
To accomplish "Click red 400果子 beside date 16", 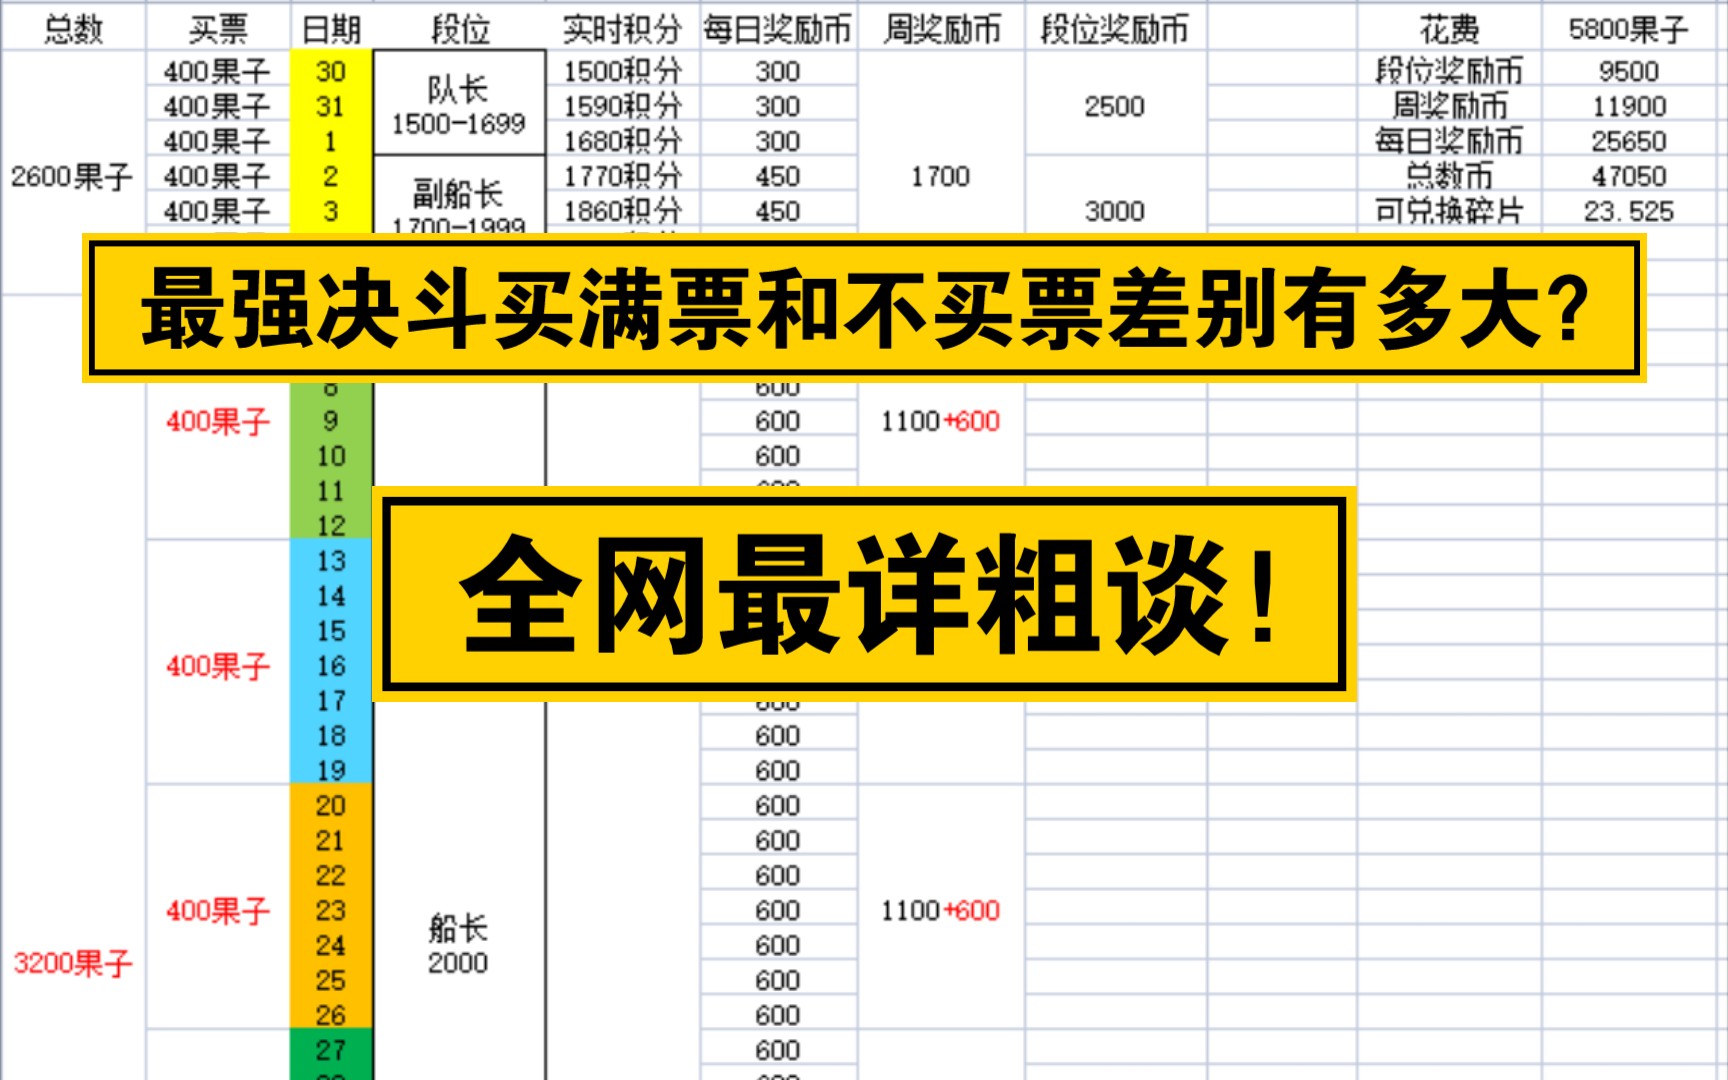I will point(218,666).
